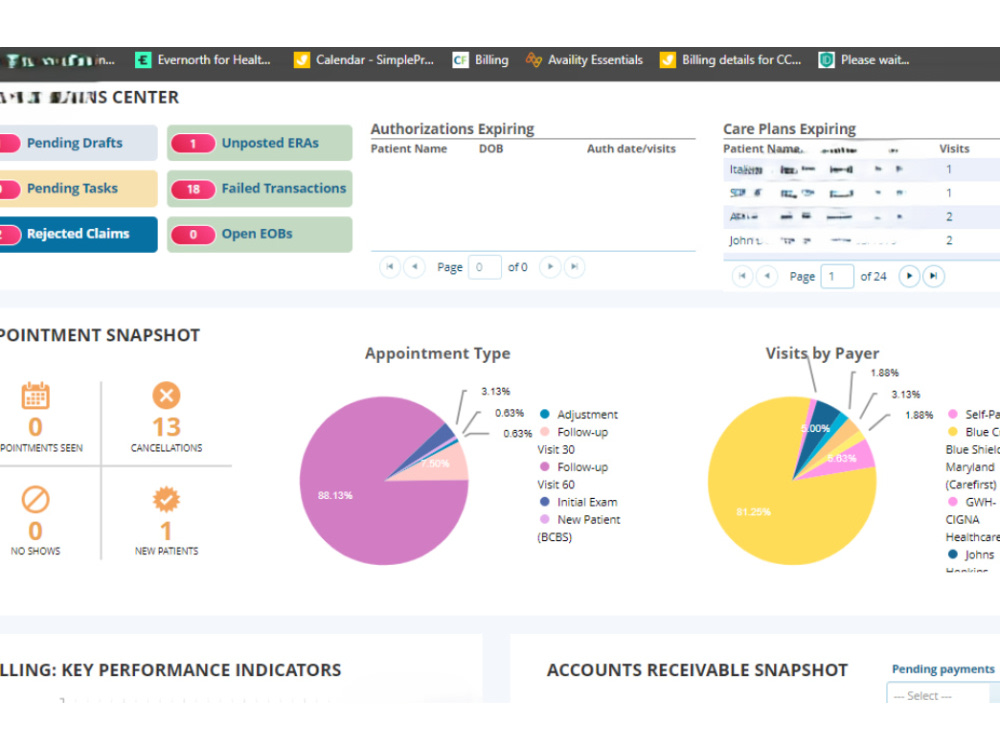The height and width of the screenshot is (750, 1000).
Task: Click the Care Plans Expiring page number field
Action: point(837,277)
